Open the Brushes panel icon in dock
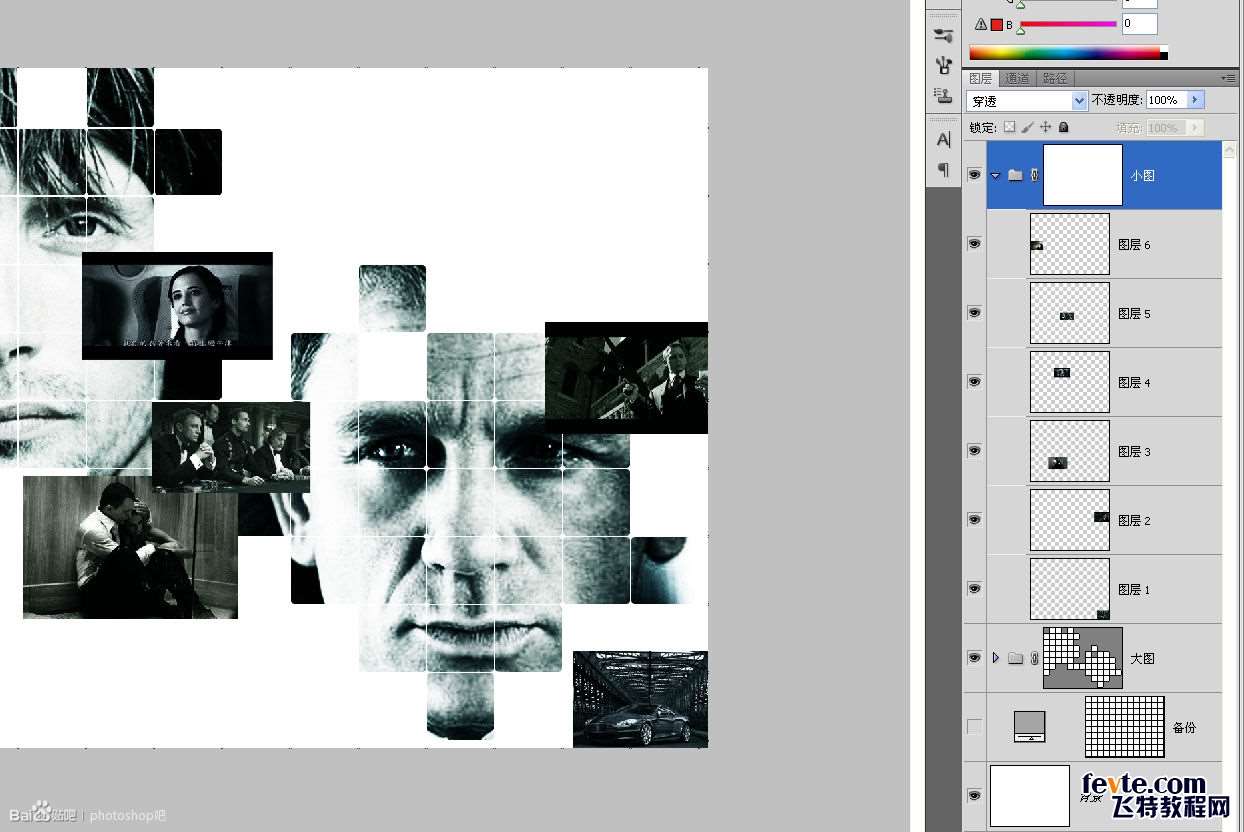Viewport: 1244px width, 832px height. (x=943, y=35)
